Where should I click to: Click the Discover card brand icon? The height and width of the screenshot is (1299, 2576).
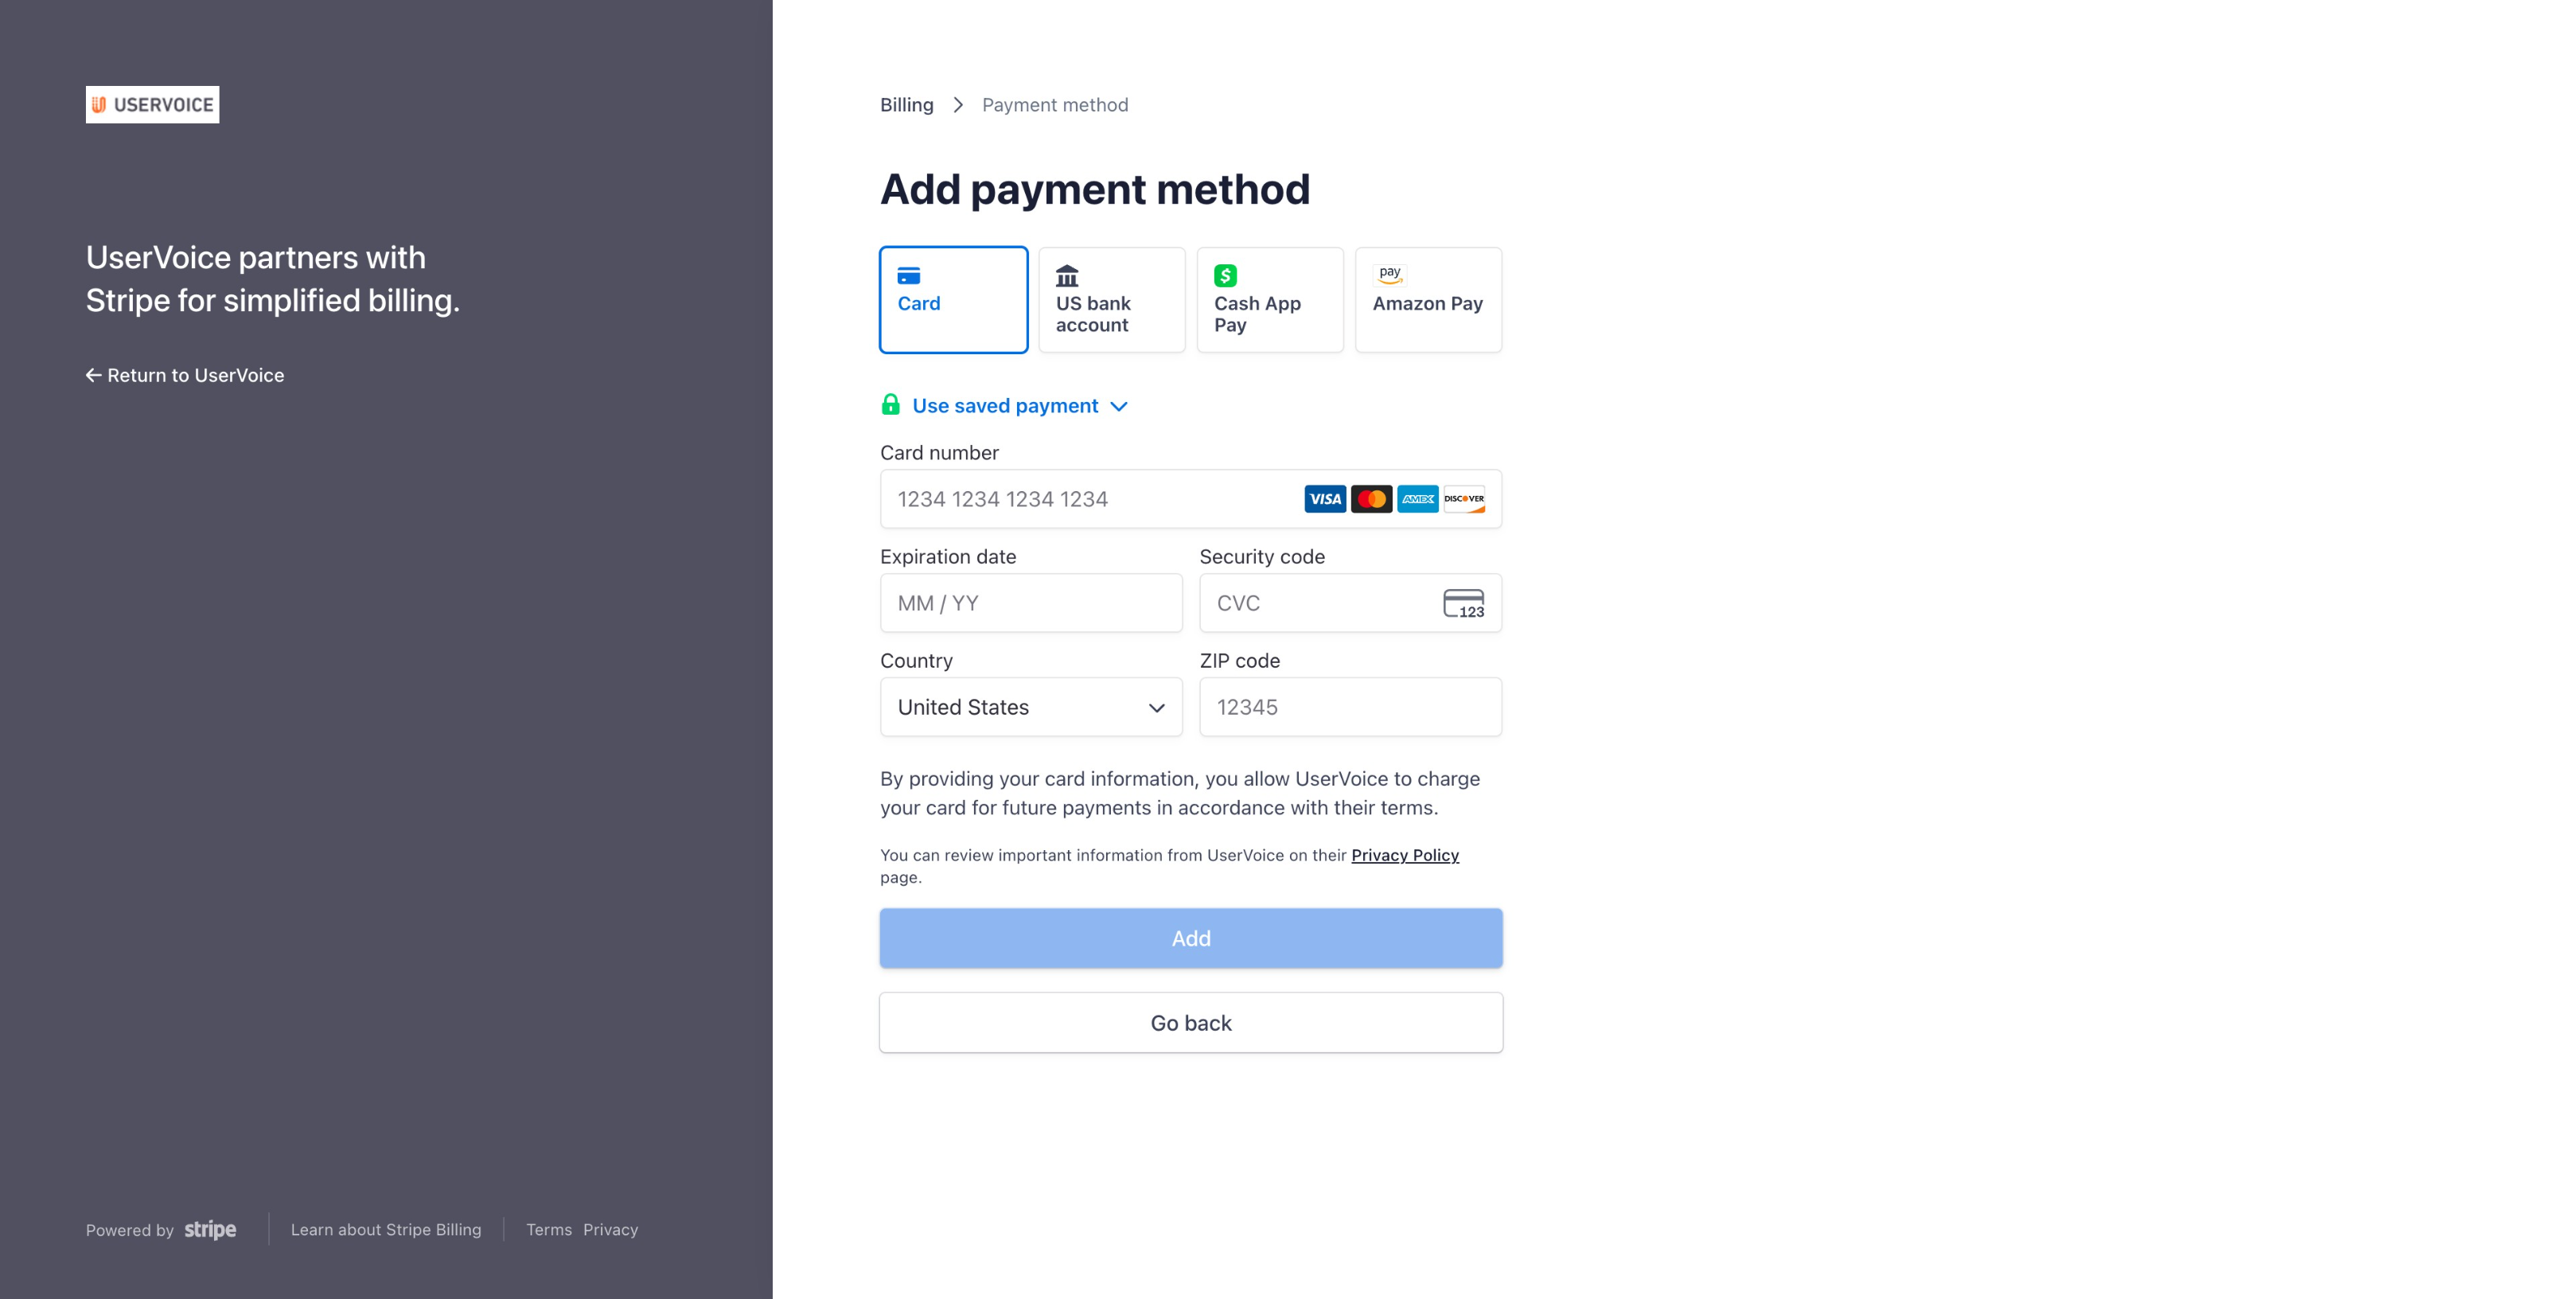coord(1464,499)
